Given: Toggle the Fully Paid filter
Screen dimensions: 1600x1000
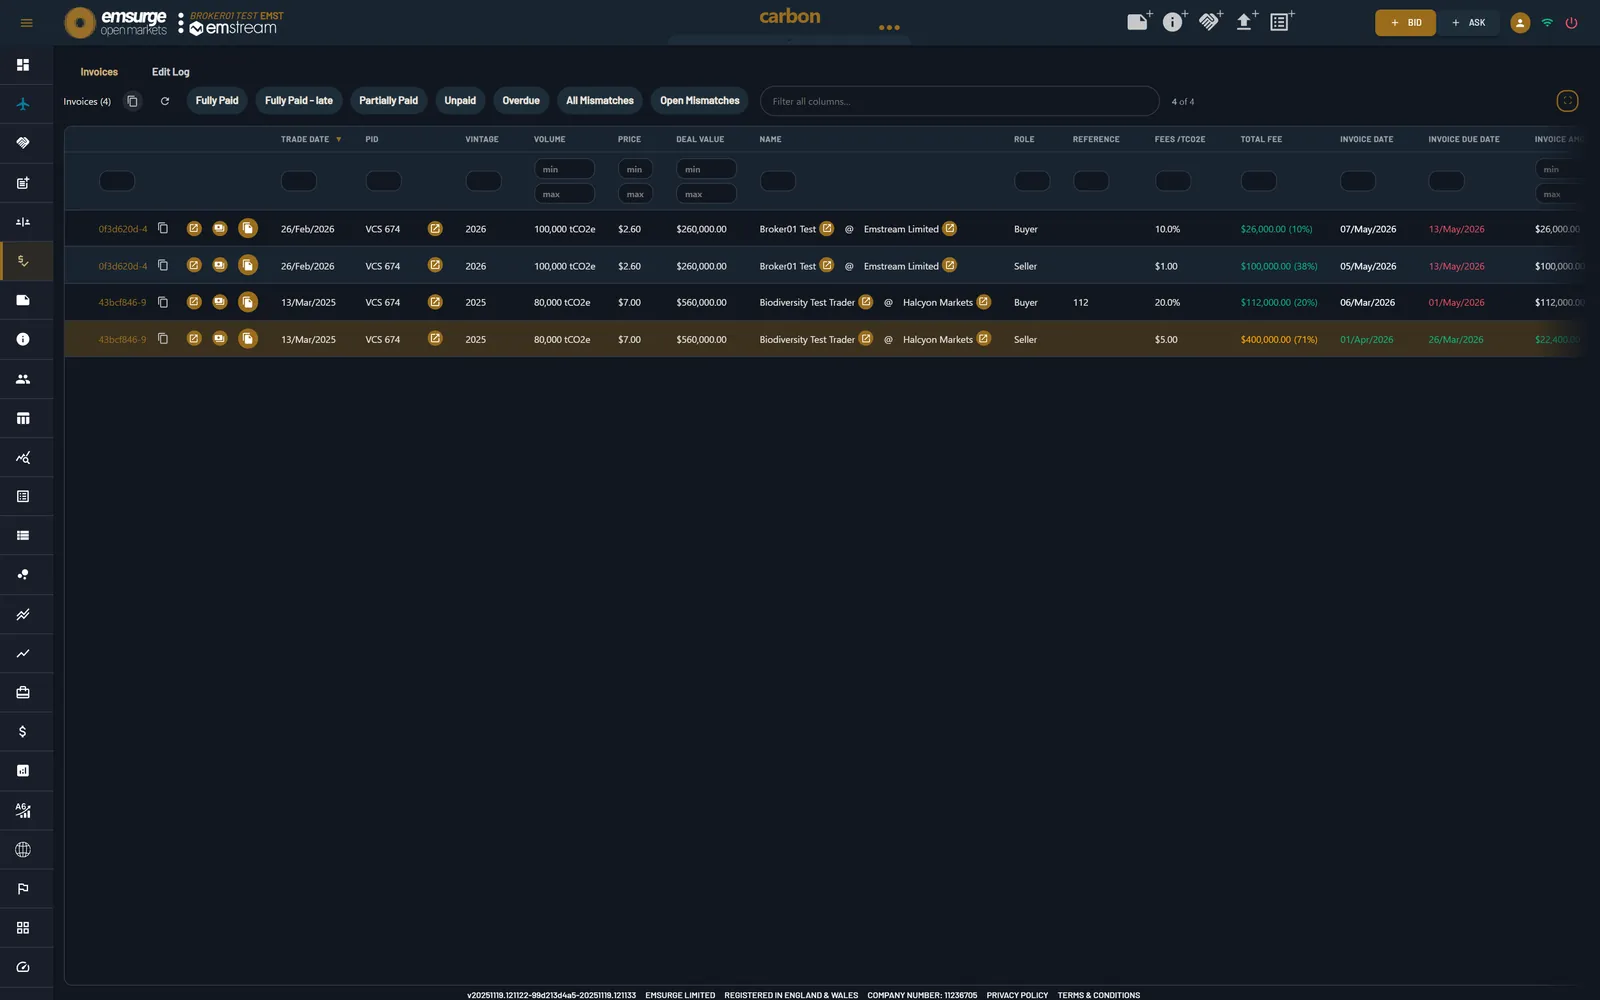Looking at the screenshot, I should pyautogui.click(x=217, y=101).
